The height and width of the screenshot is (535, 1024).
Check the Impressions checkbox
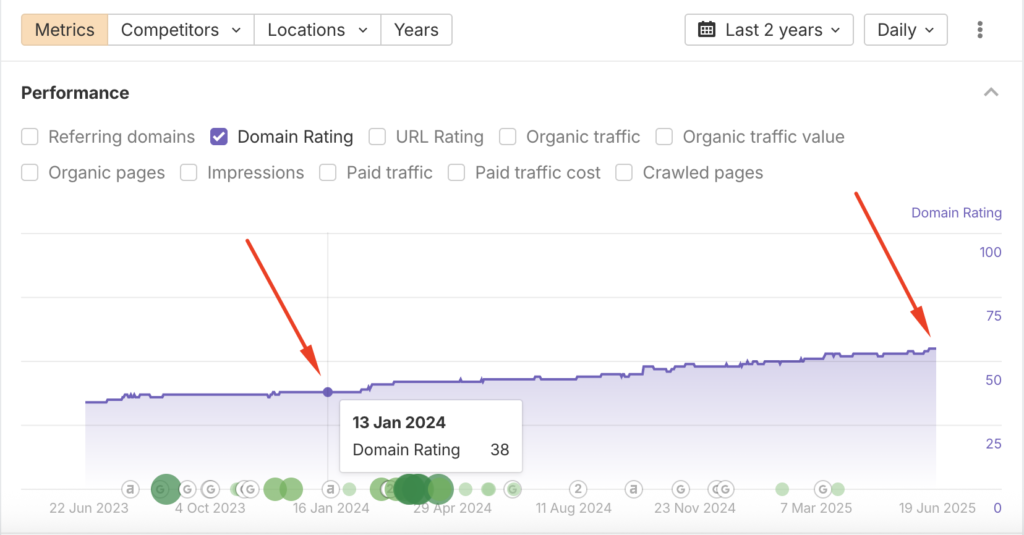tap(189, 172)
